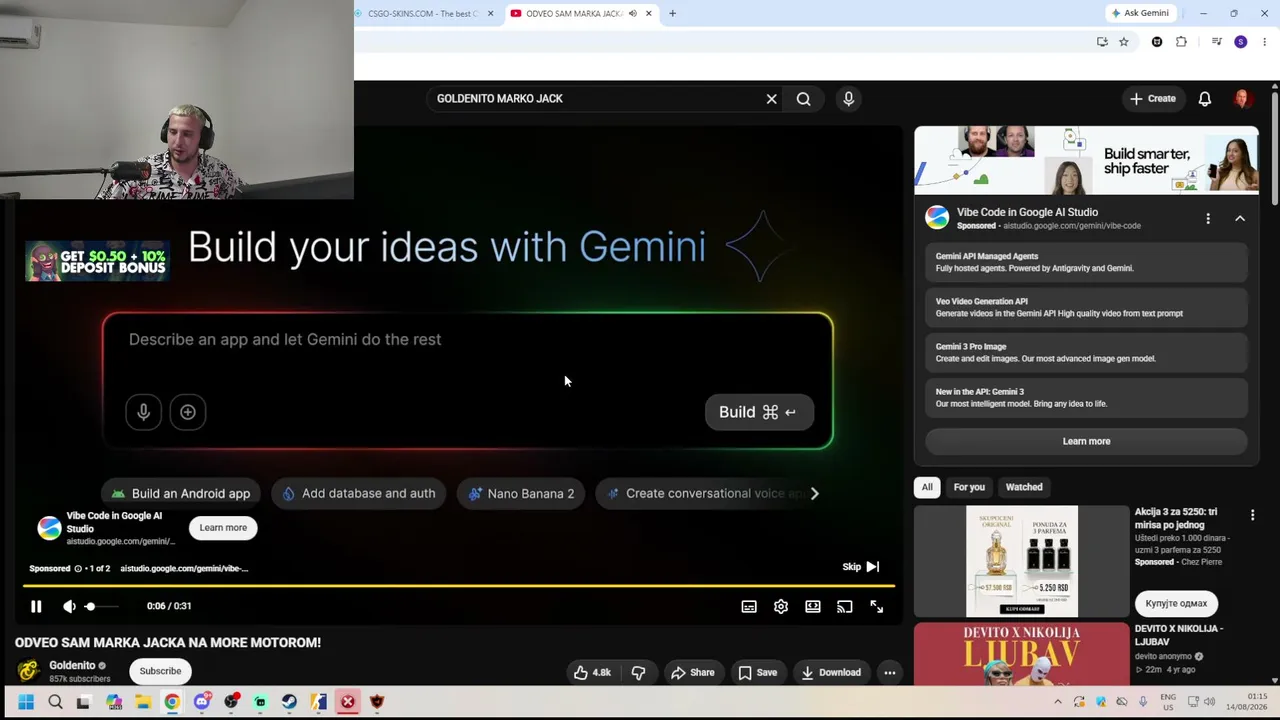Open options for the Vibe Code ad
Viewport: 1280px width, 720px height.
point(1208,218)
